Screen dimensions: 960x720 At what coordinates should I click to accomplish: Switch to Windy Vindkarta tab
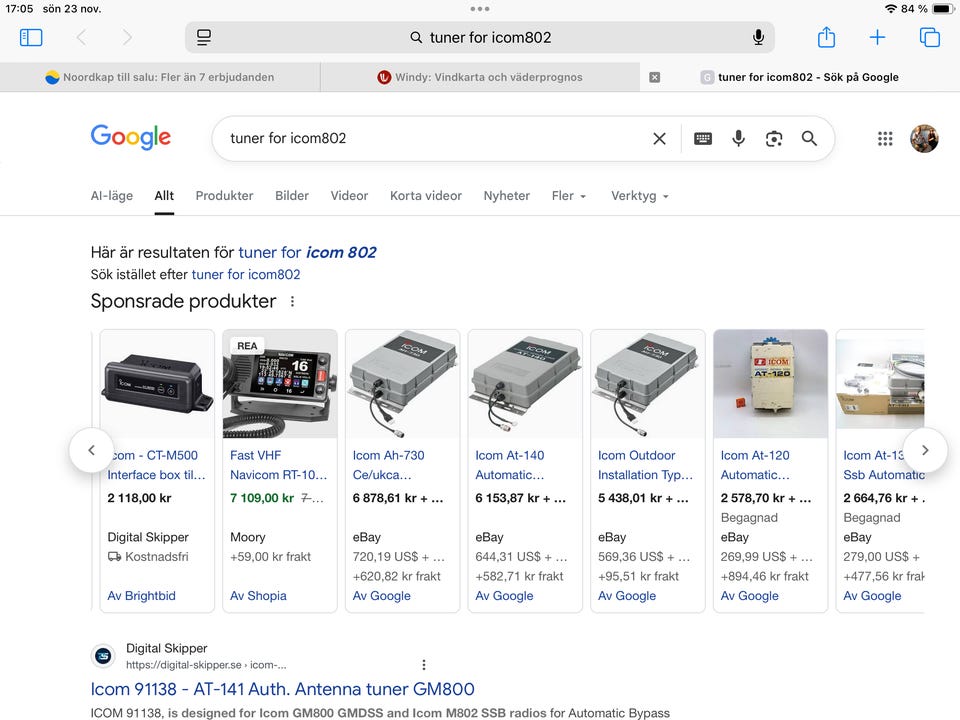480,77
